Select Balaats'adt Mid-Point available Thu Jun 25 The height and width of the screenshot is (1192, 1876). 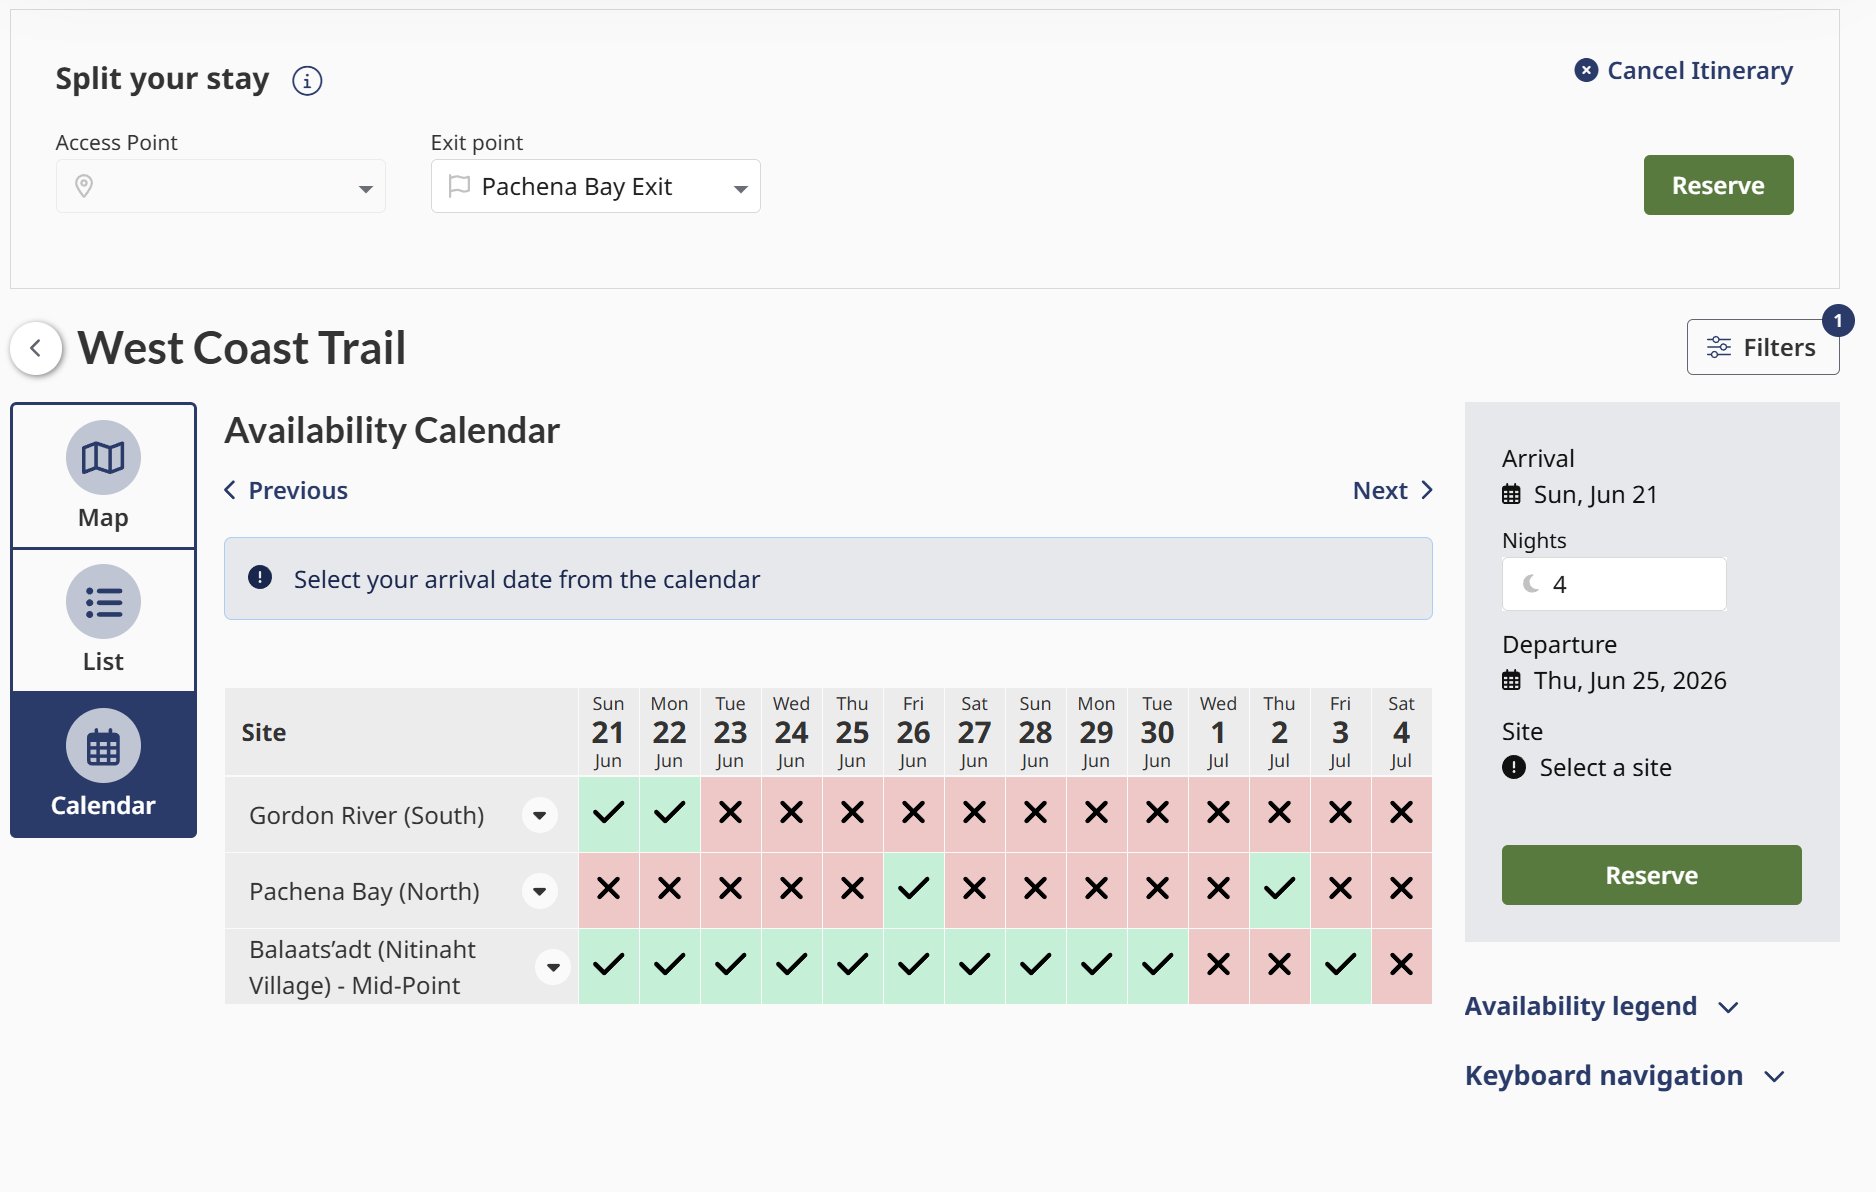coord(852,966)
